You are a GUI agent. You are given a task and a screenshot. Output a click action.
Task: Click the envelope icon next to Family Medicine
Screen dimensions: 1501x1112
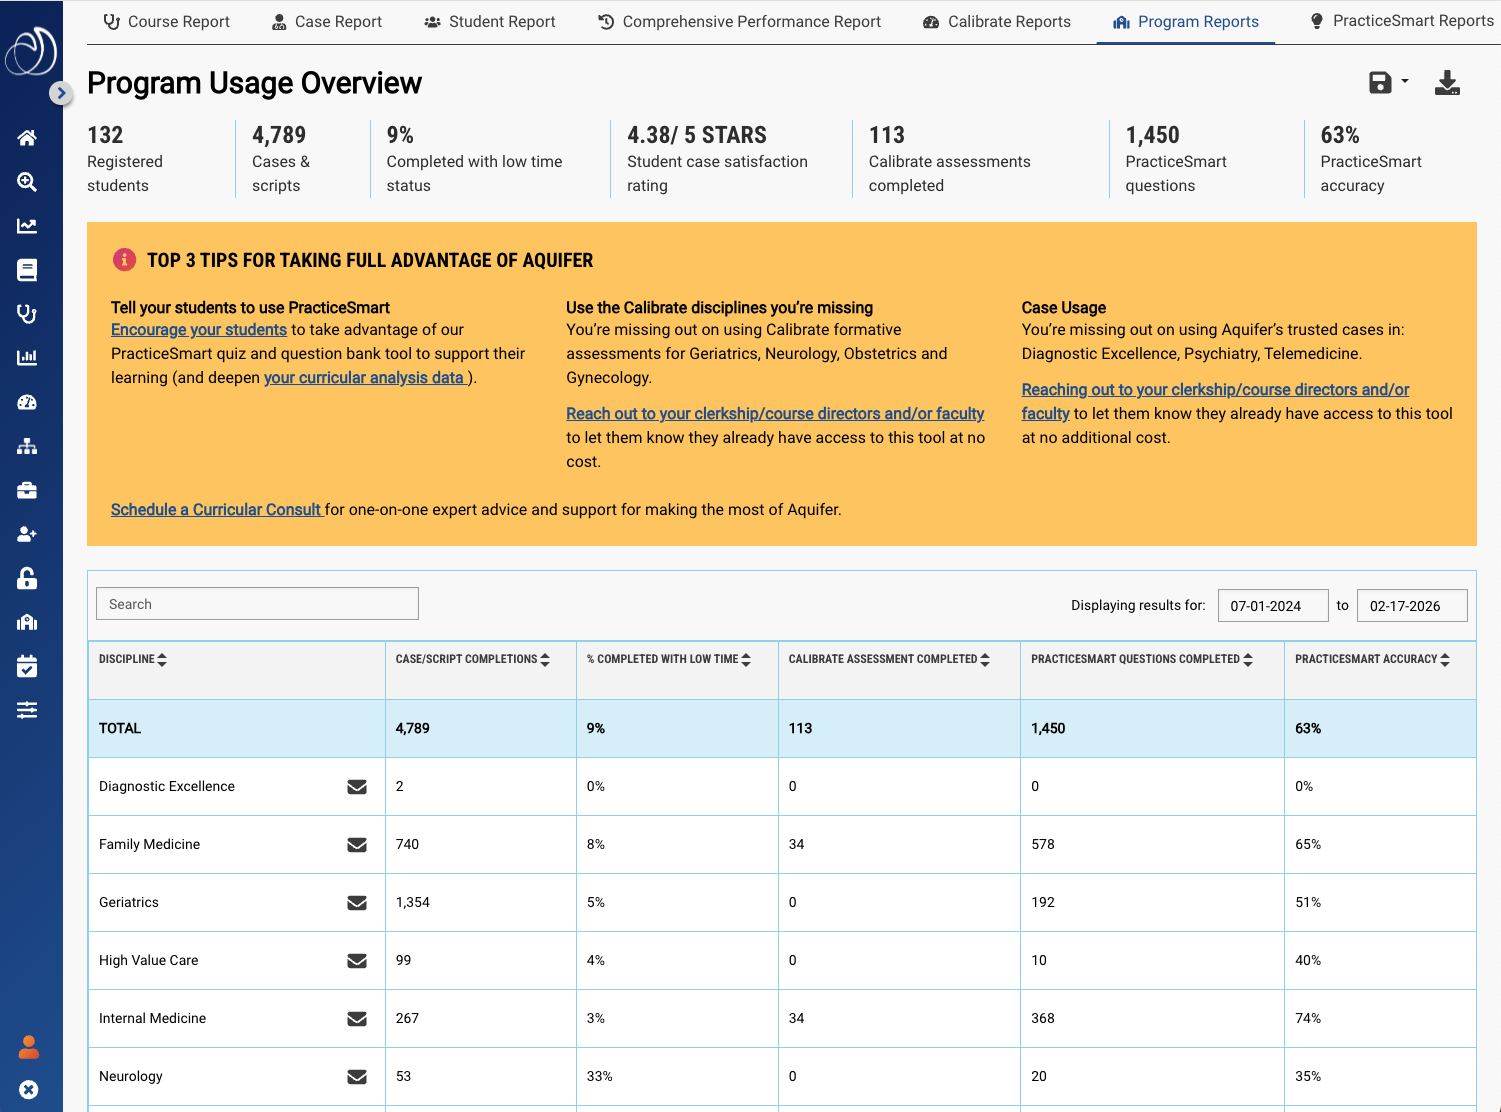coord(357,844)
